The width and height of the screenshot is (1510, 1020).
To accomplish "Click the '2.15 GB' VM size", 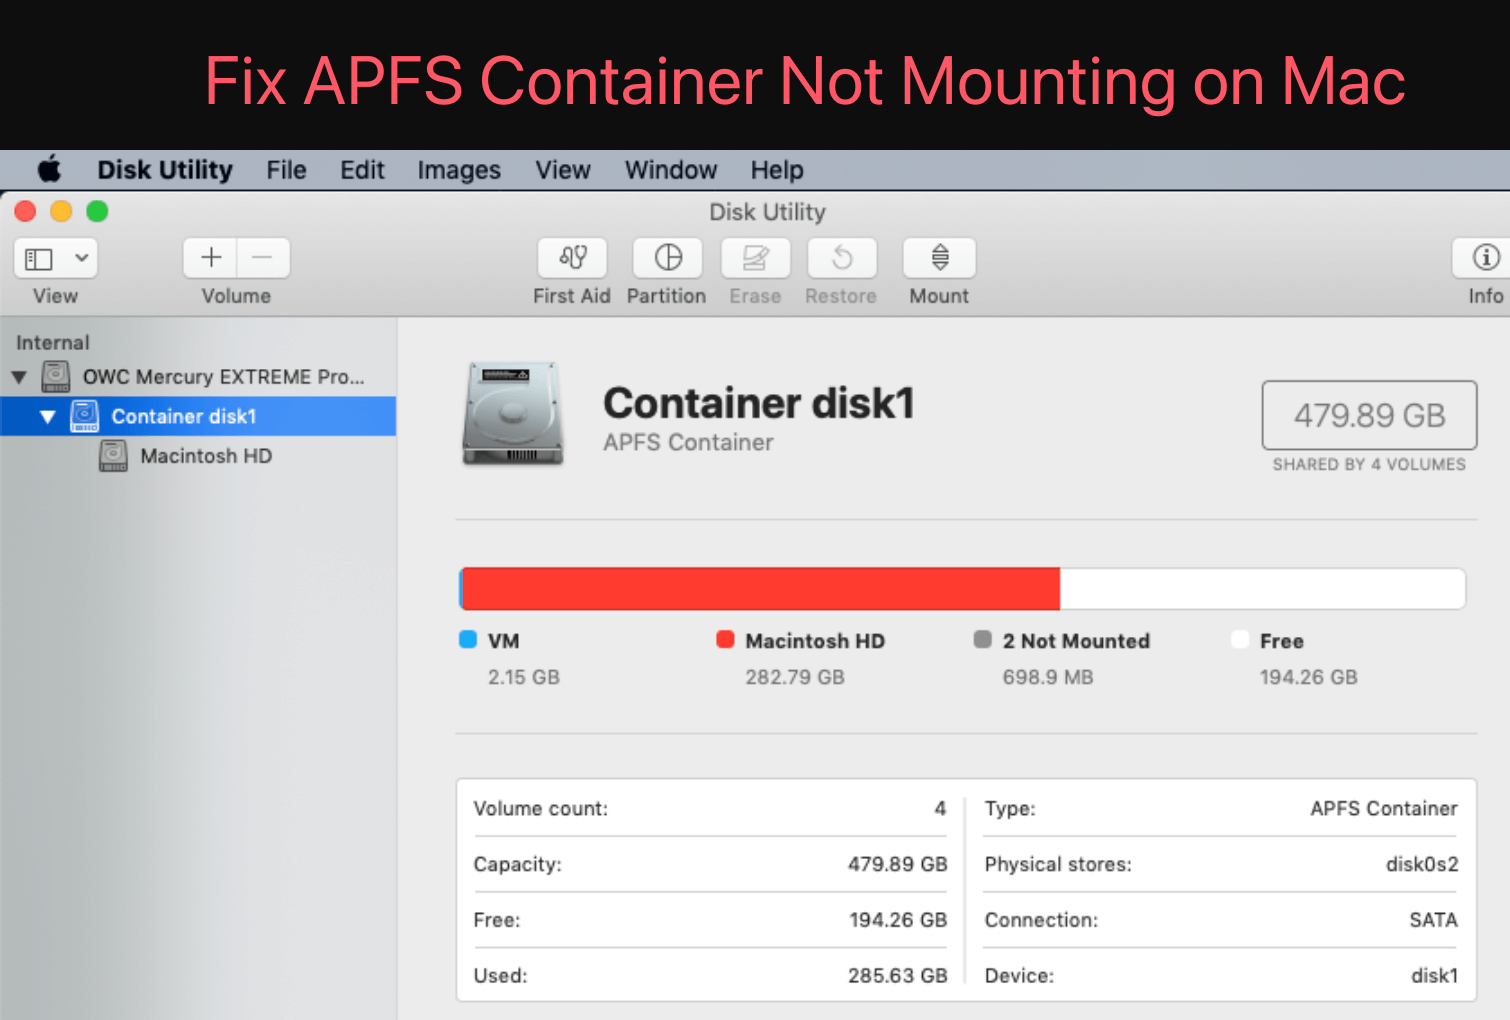I will 524,677.
